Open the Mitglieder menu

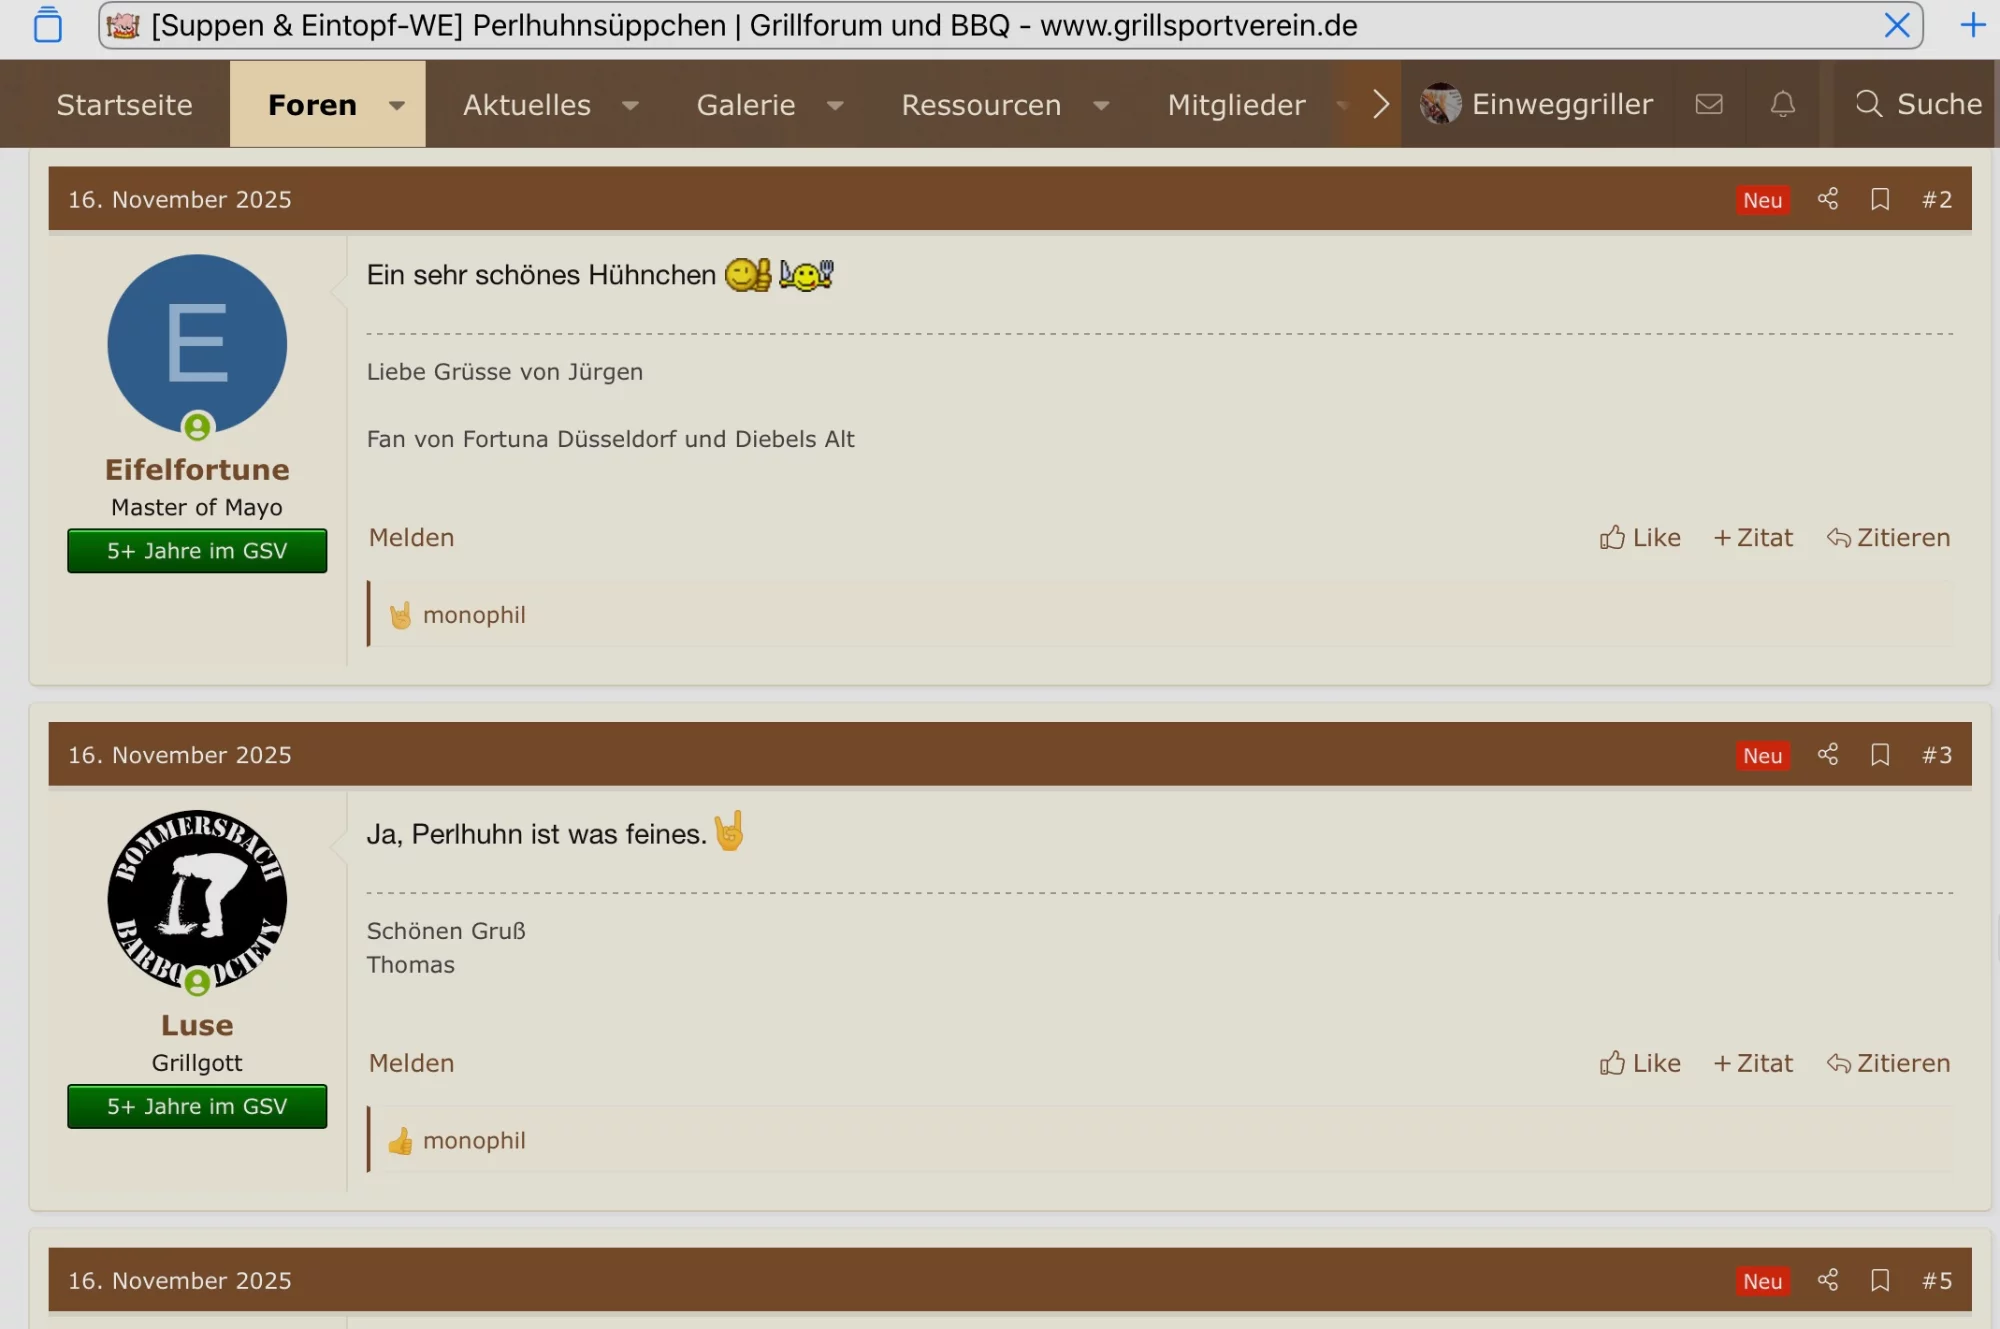pyautogui.click(x=1236, y=104)
